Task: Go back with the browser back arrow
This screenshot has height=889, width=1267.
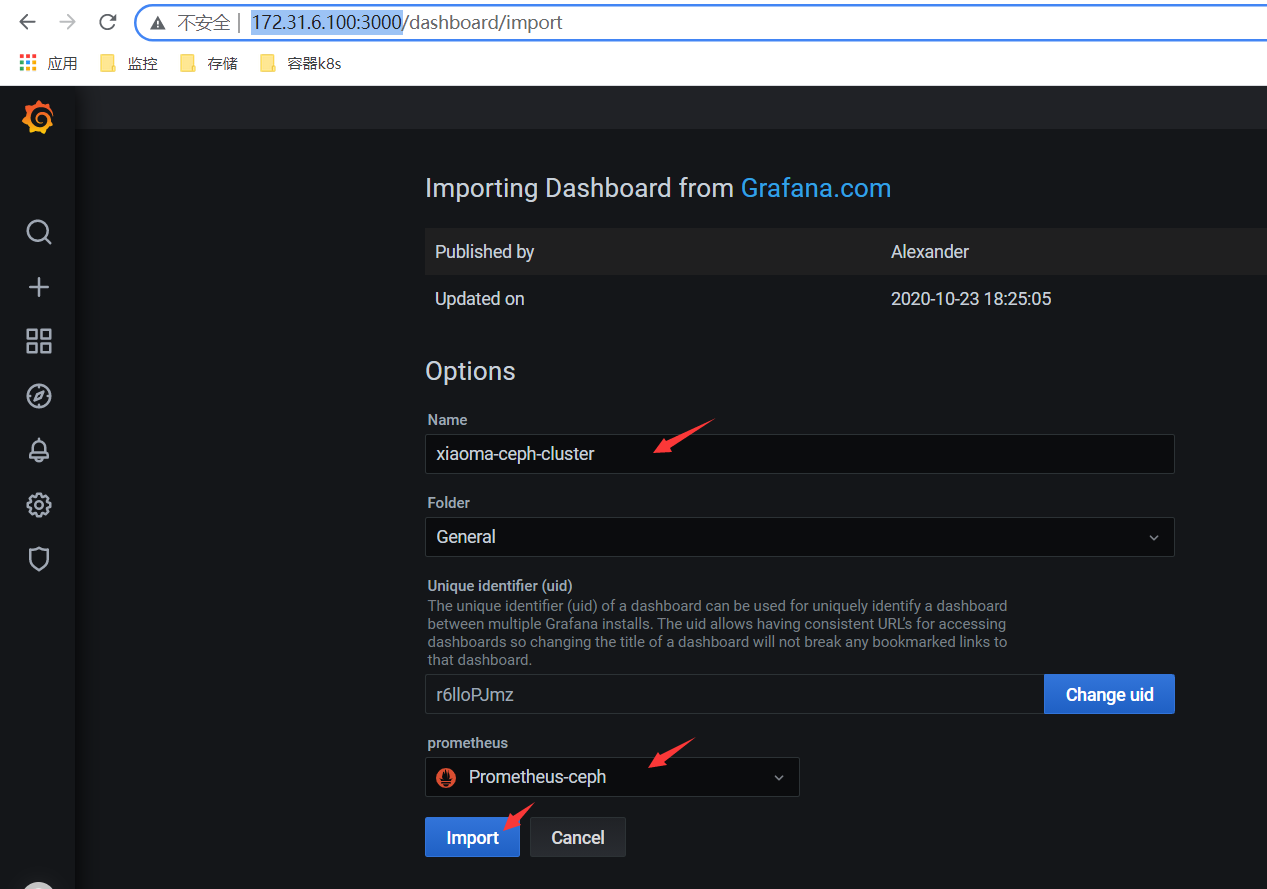Action: [x=27, y=22]
